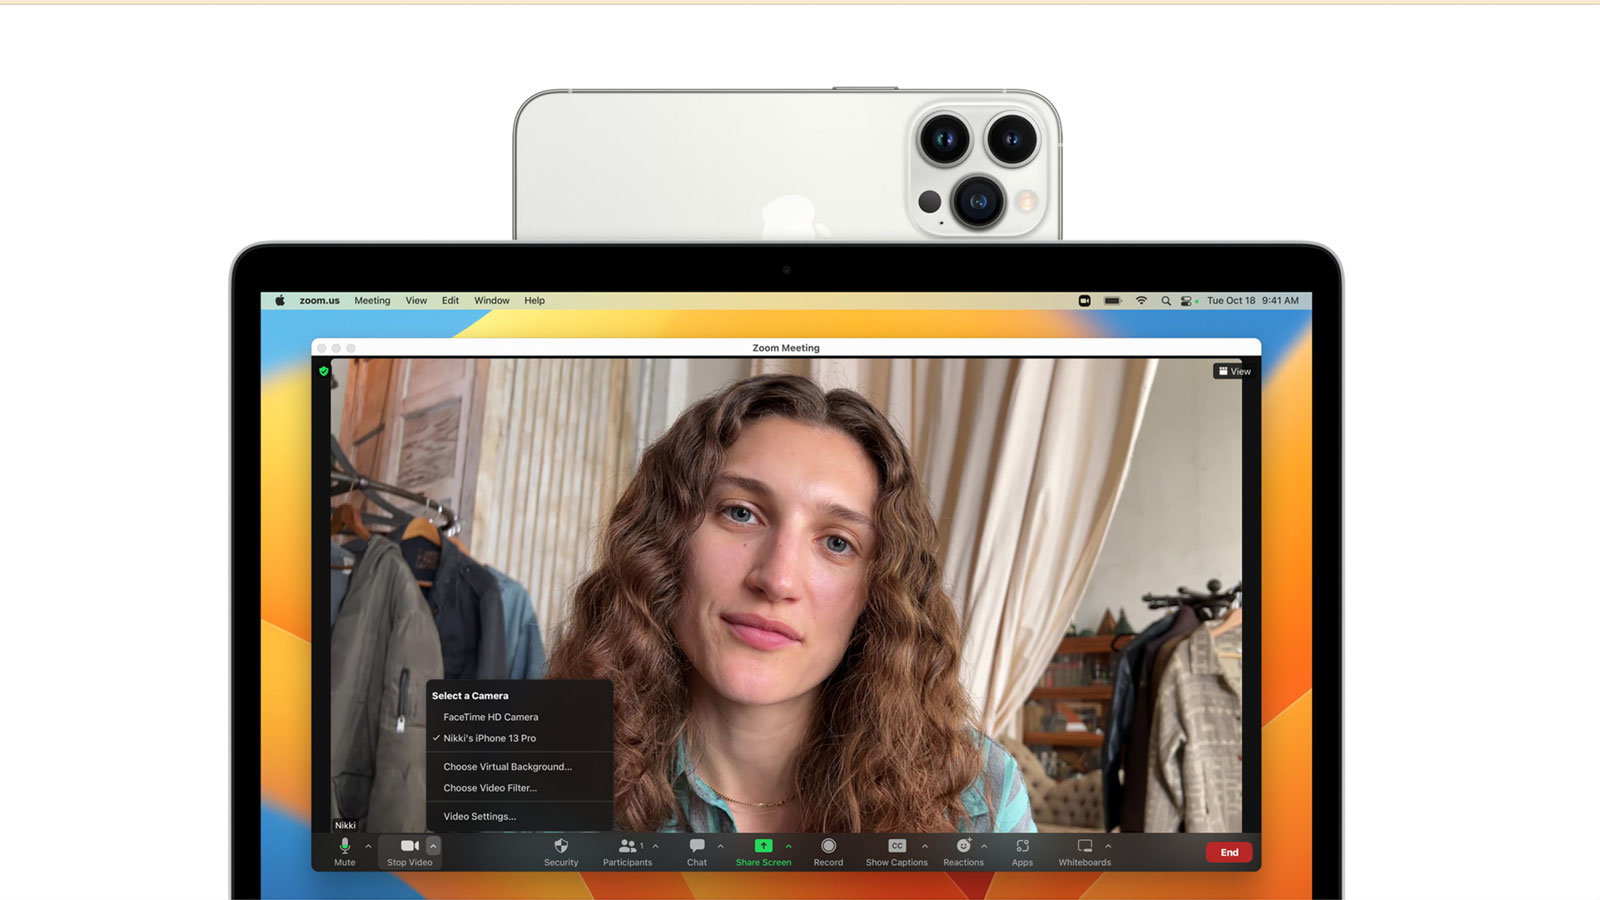1600x900 pixels.
Task: Open Security shield options
Action: pyautogui.click(x=561, y=852)
